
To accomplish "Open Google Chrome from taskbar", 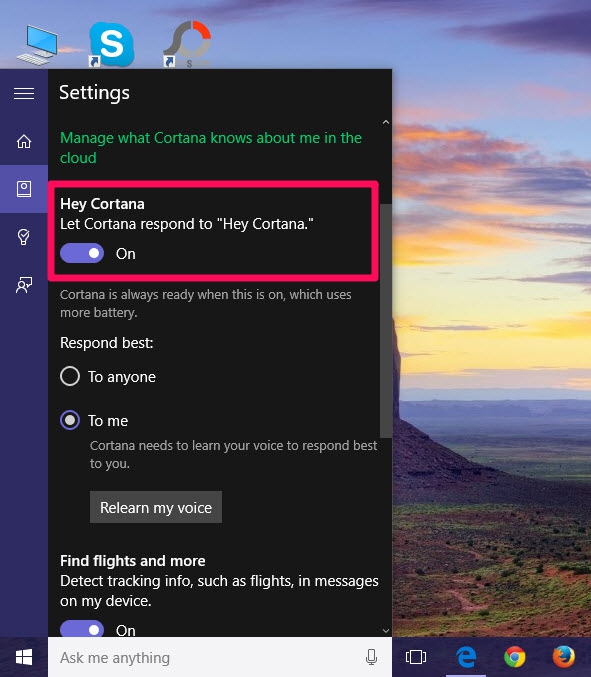I will click(x=515, y=657).
